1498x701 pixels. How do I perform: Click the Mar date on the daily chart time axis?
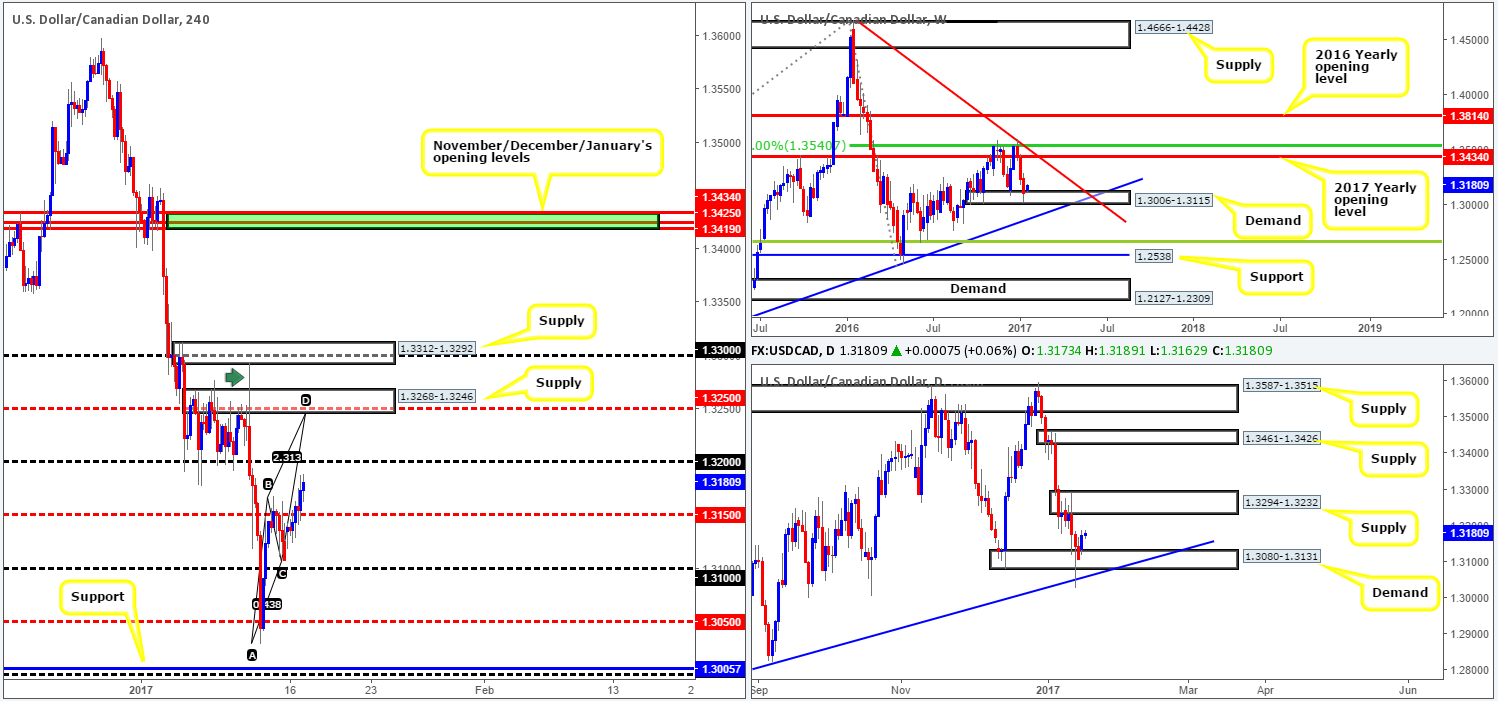click(x=1187, y=690)
